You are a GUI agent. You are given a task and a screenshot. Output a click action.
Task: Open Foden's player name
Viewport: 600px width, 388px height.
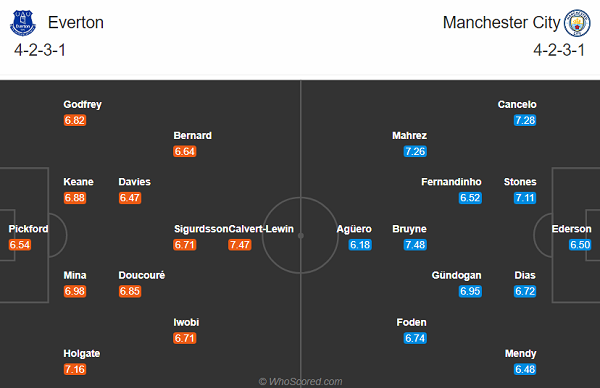pyautogui.click(x=411, y=322)
